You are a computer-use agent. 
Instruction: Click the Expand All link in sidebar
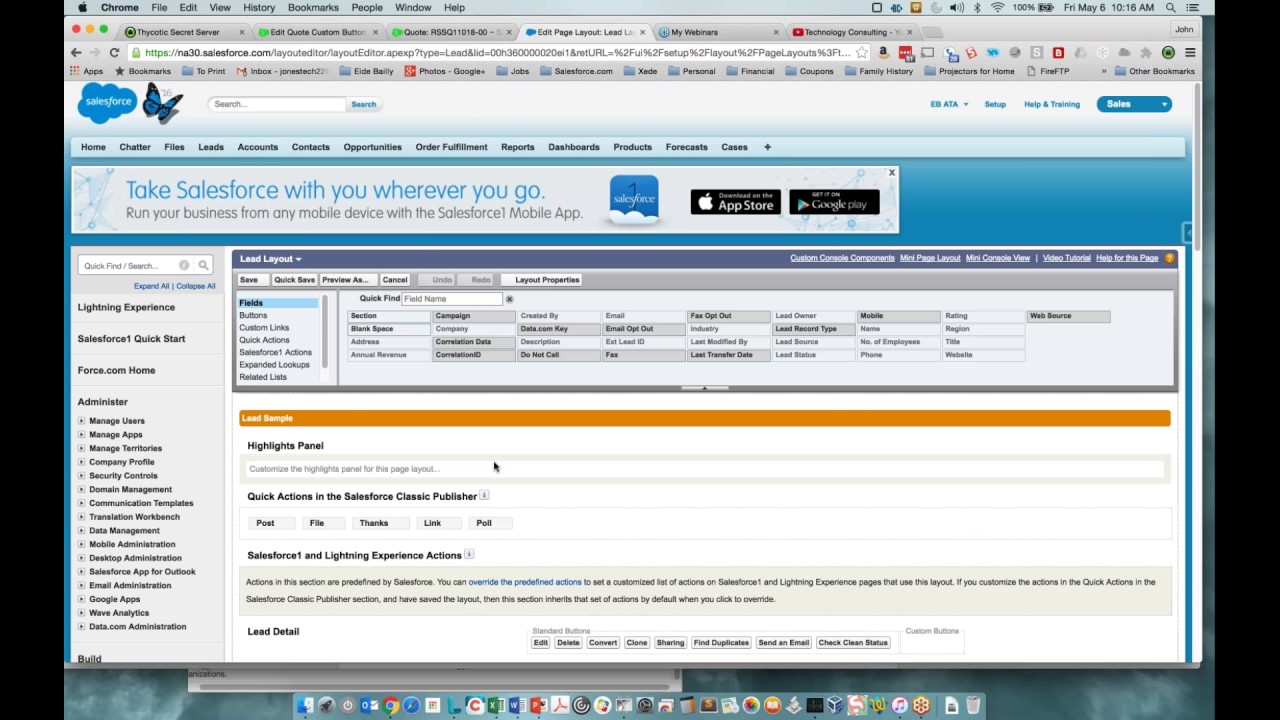(x=151, y=286)
